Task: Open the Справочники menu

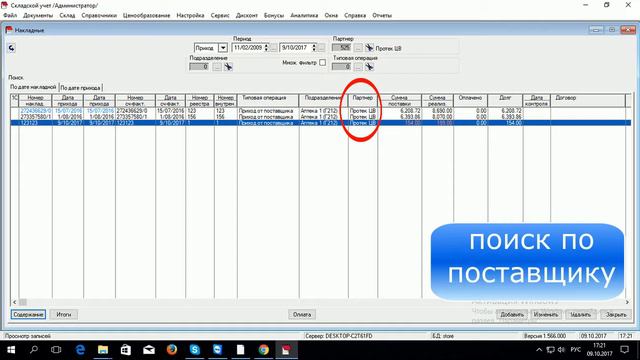Action: coord(99,15)
